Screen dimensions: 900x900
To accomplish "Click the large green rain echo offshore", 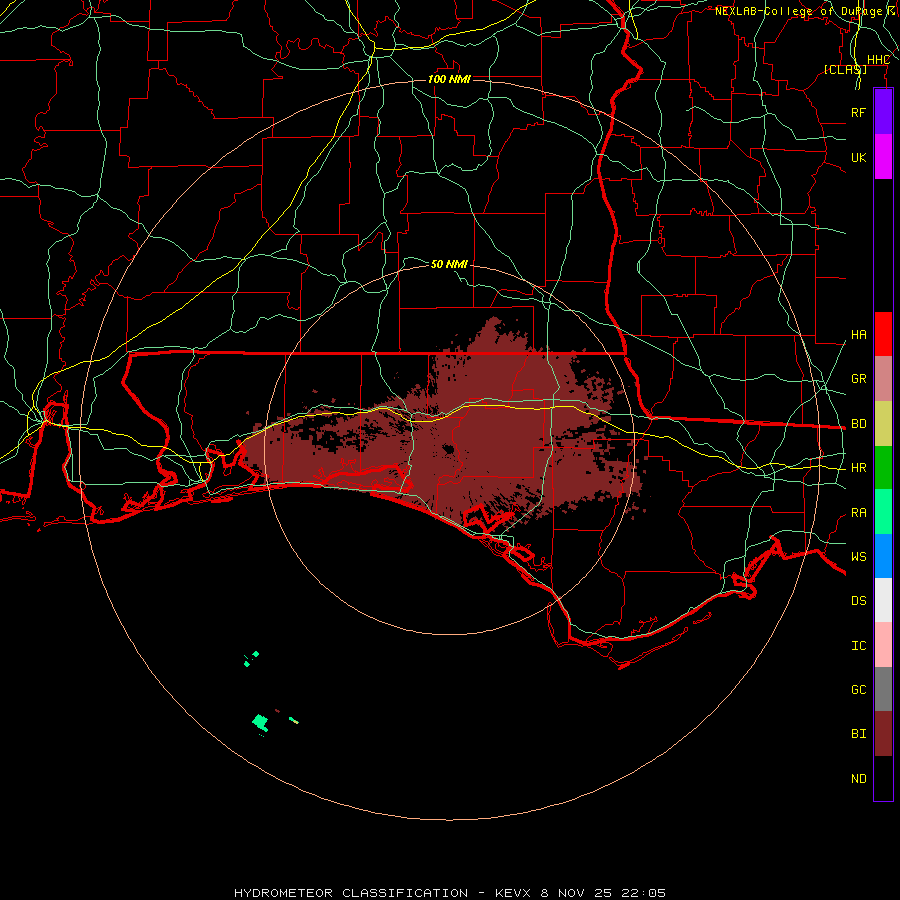I will [261, 723].
